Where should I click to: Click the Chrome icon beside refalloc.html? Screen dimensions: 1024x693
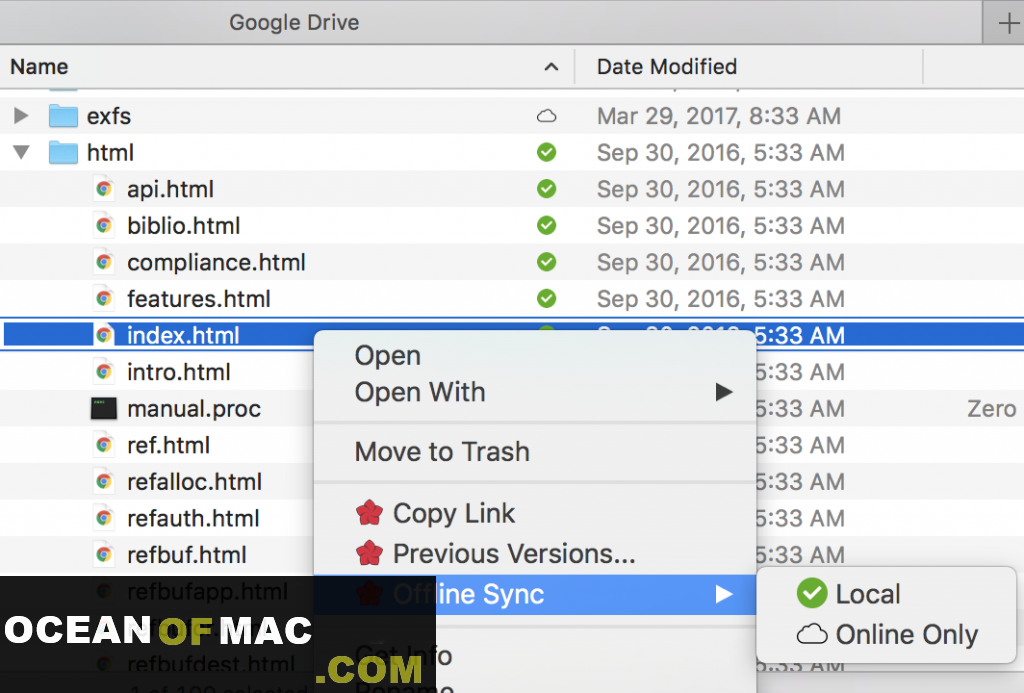(103, 482)
